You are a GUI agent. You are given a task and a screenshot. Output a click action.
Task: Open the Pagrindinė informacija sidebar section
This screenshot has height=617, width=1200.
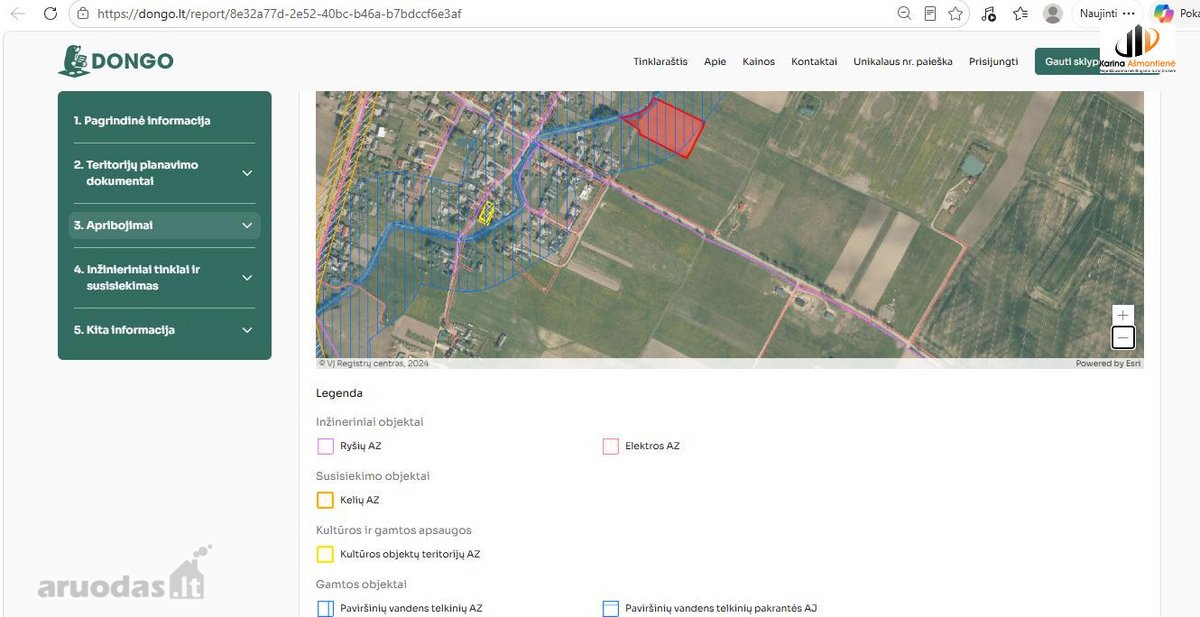142,121
